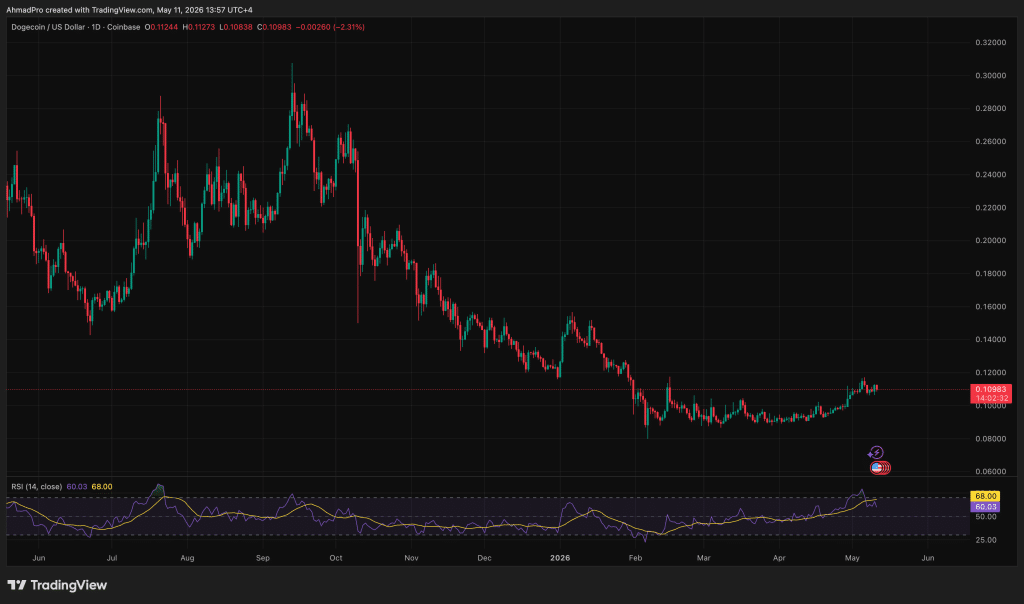The width and height of the screenshot is (1024, 604).
Task: Select the yellow RSI average value 68.00 in the legend
Action: (102, 486)
